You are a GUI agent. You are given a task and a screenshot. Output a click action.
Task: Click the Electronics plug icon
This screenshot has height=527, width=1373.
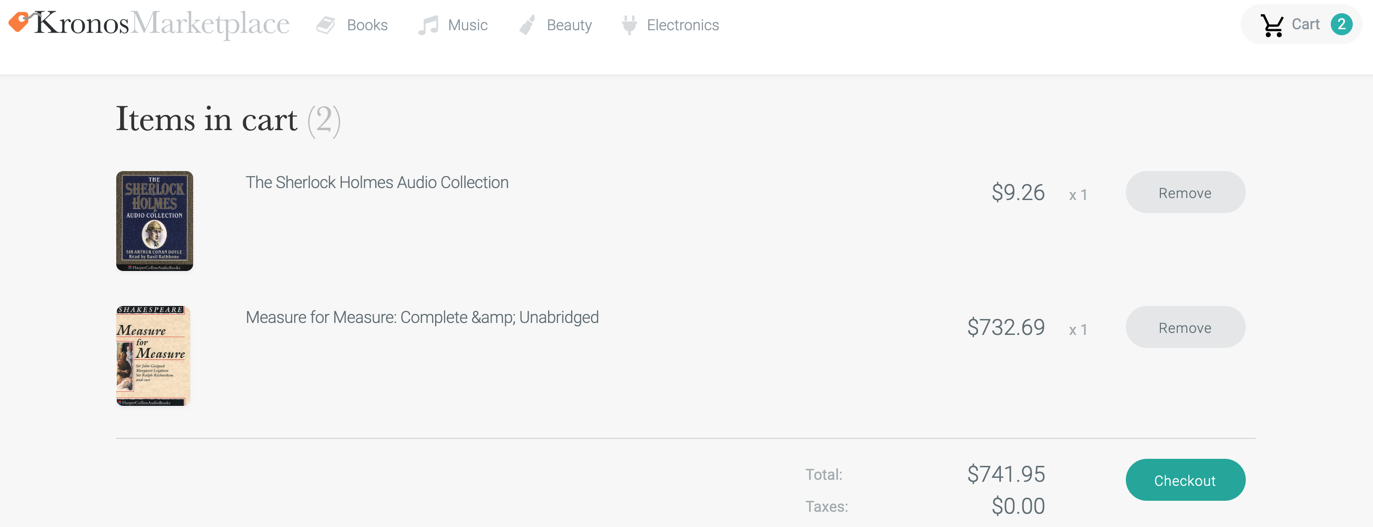pos(629,25)
